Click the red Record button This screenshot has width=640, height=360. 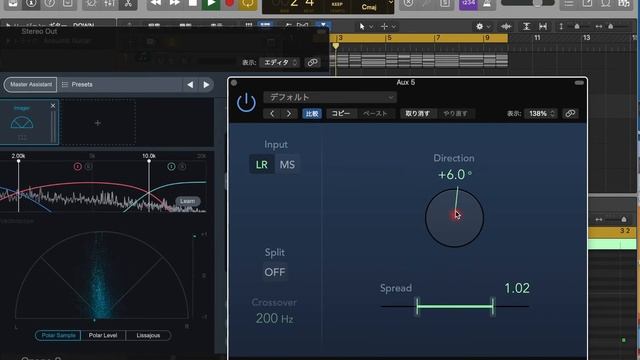tap(229, 4)
